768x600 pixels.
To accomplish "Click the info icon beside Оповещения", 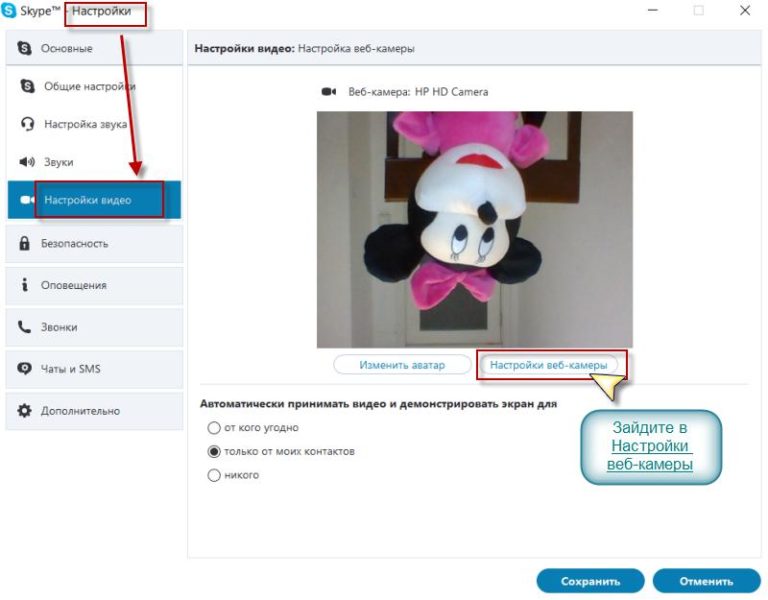I will (24, 285).
